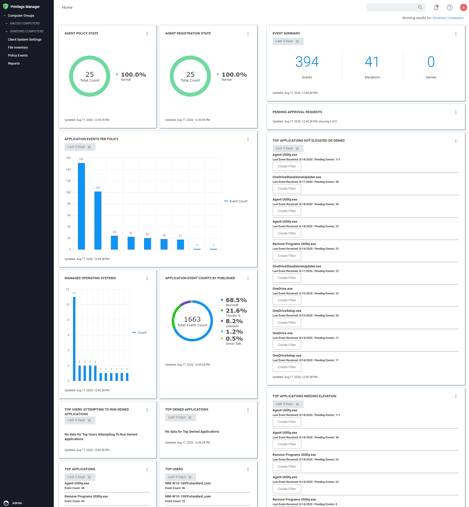
Task: Open Application Events Per Policy options menu
Action: click(x=248, y=139)
